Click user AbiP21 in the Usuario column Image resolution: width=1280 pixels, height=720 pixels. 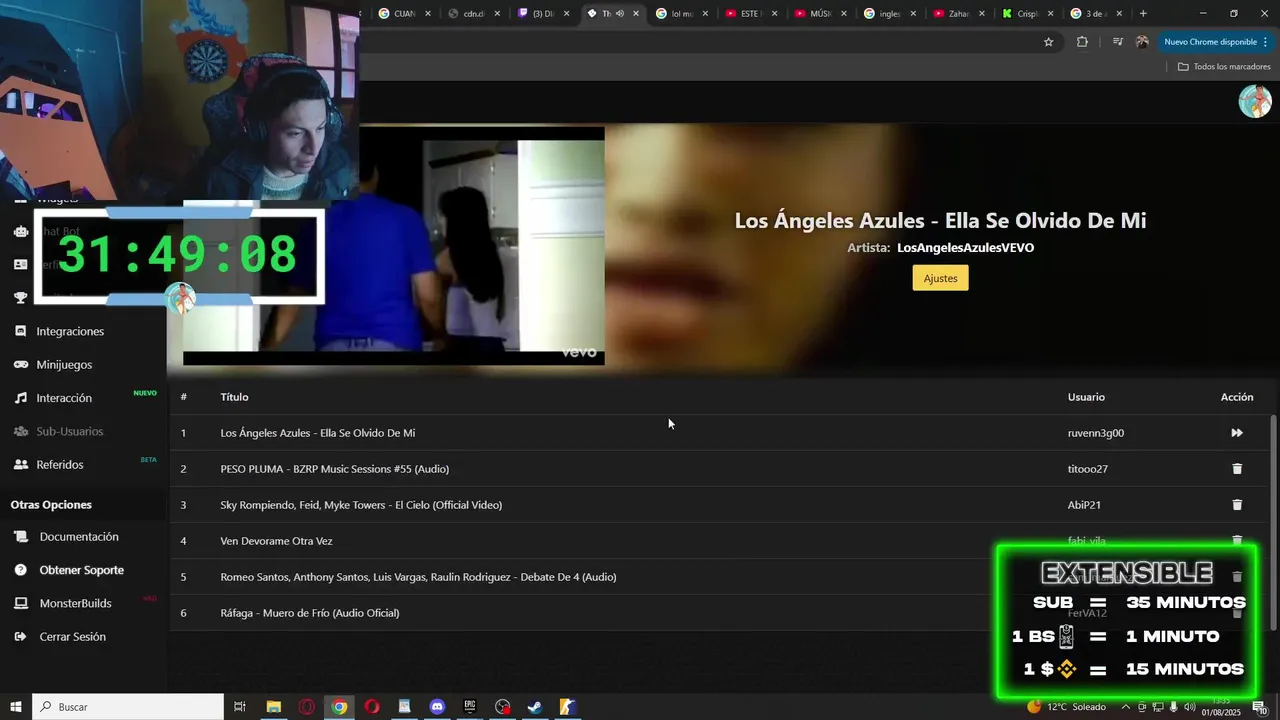click(1084, 505)
